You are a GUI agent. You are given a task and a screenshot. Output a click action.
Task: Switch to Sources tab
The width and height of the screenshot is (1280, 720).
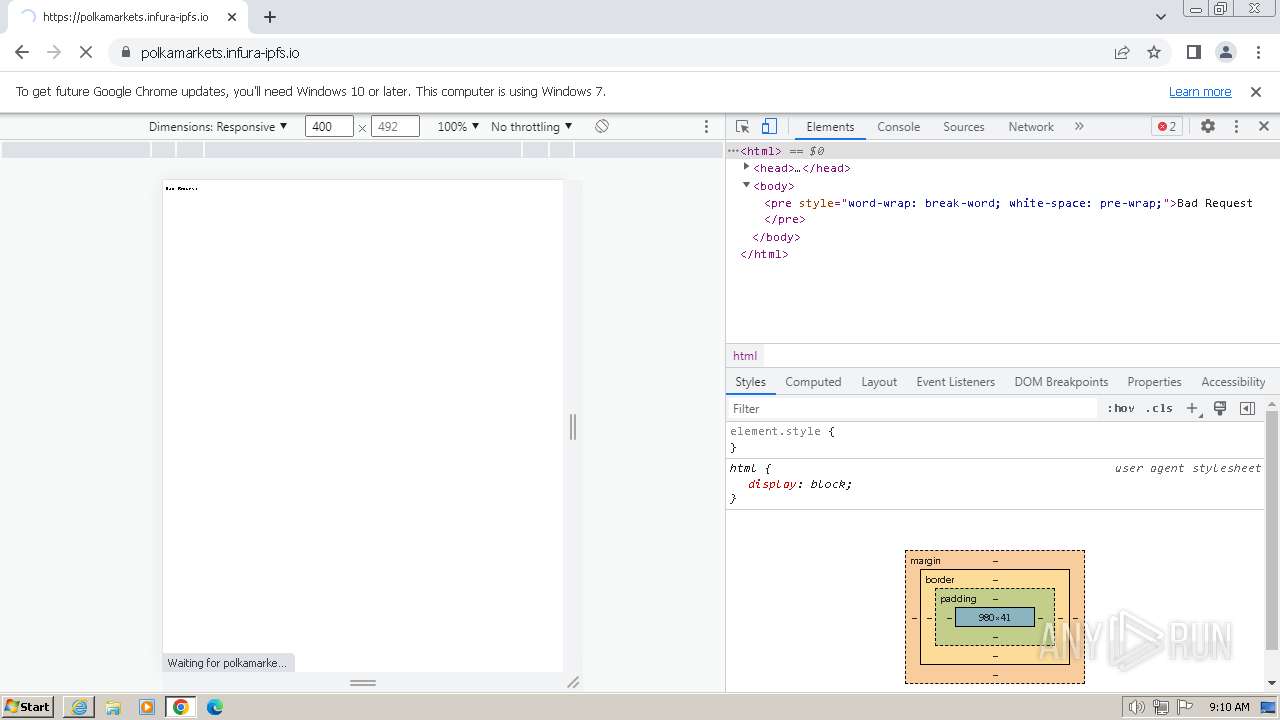coord(964,126)
